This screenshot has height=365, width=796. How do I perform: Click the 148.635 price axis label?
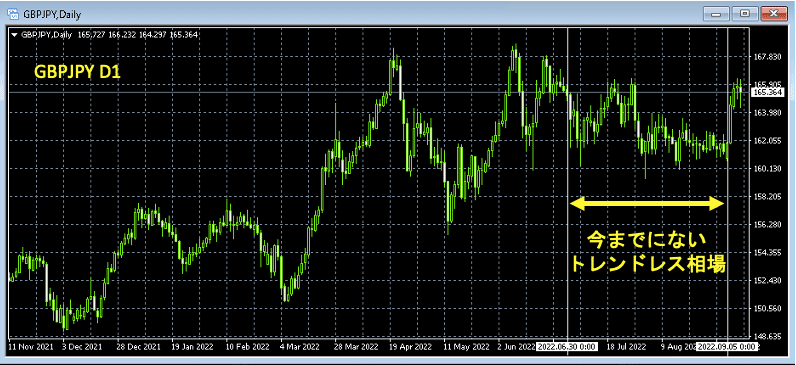coord(767,336)
